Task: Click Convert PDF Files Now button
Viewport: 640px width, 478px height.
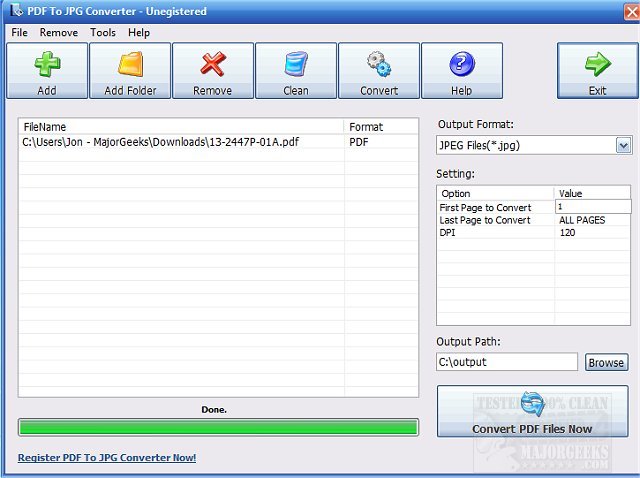Action: point(532,411)
